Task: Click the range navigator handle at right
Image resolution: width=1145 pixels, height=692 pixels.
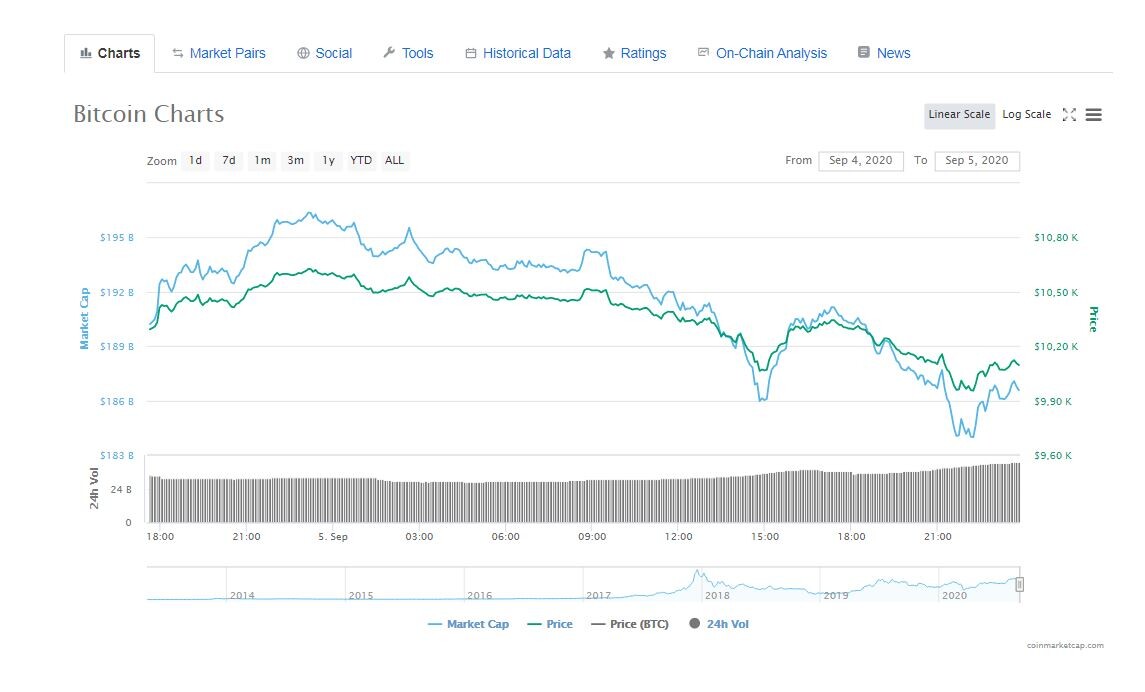Action: (x=1019, y=584)
